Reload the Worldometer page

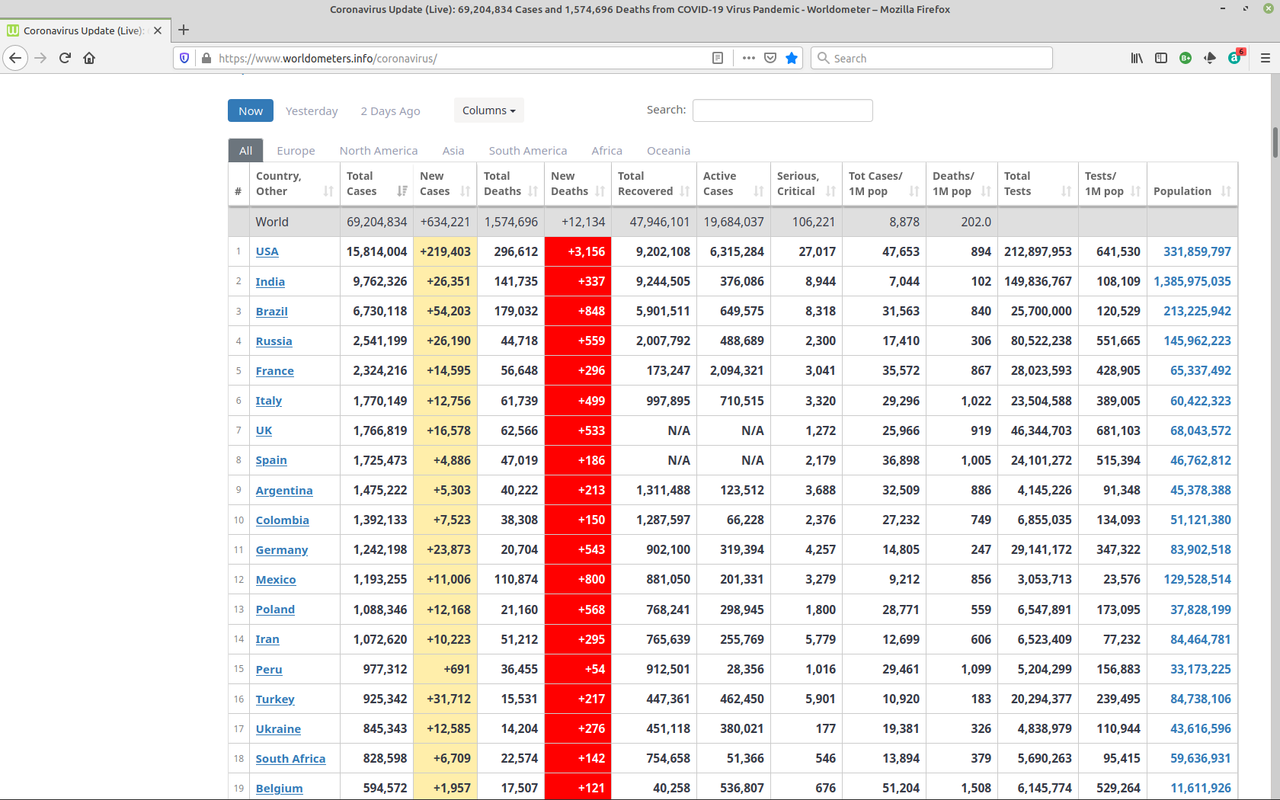(65, 58)
